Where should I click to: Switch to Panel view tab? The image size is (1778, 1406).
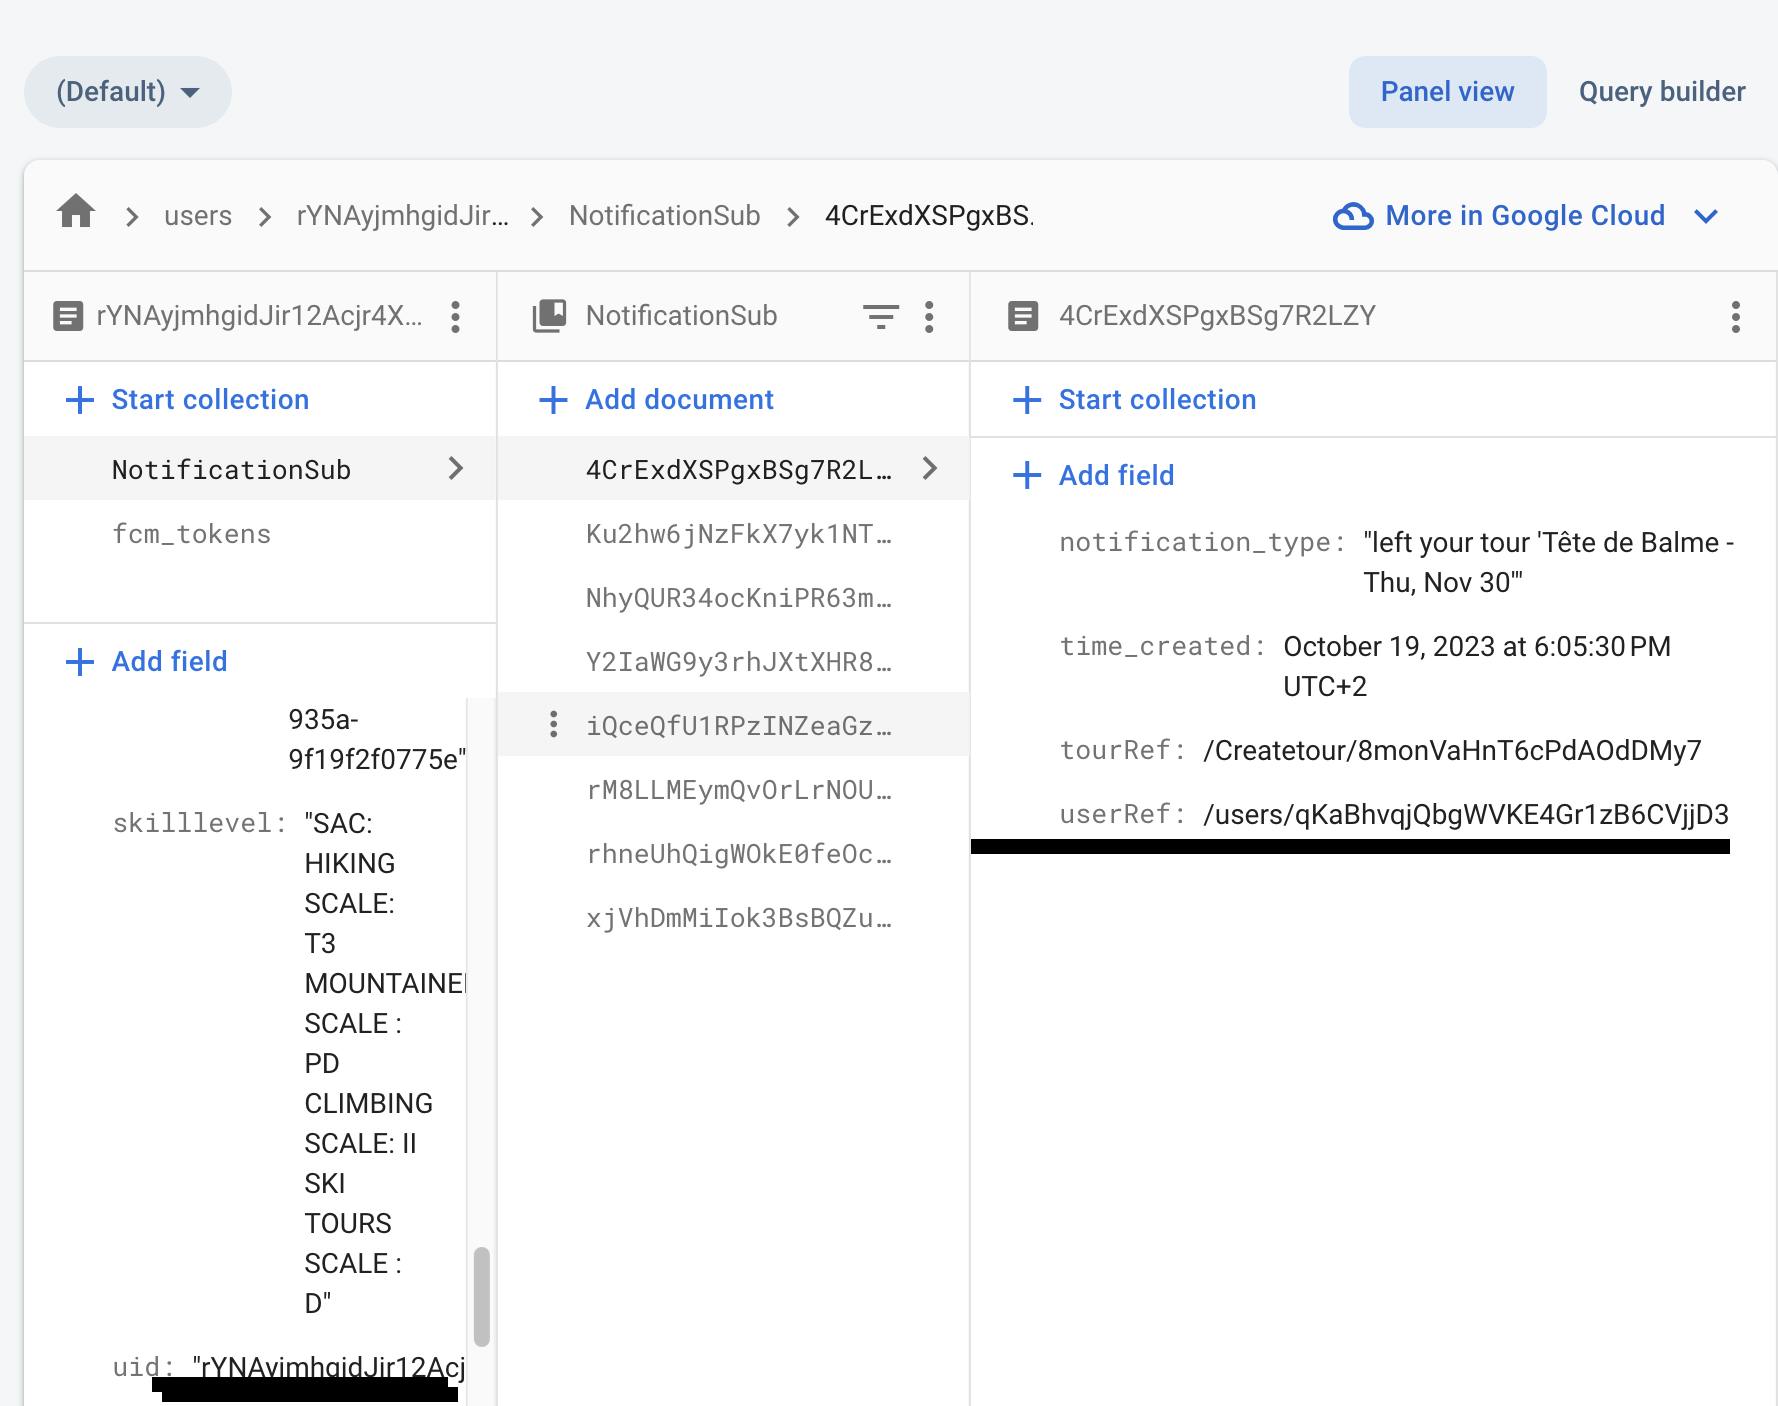coord(1446,92)
